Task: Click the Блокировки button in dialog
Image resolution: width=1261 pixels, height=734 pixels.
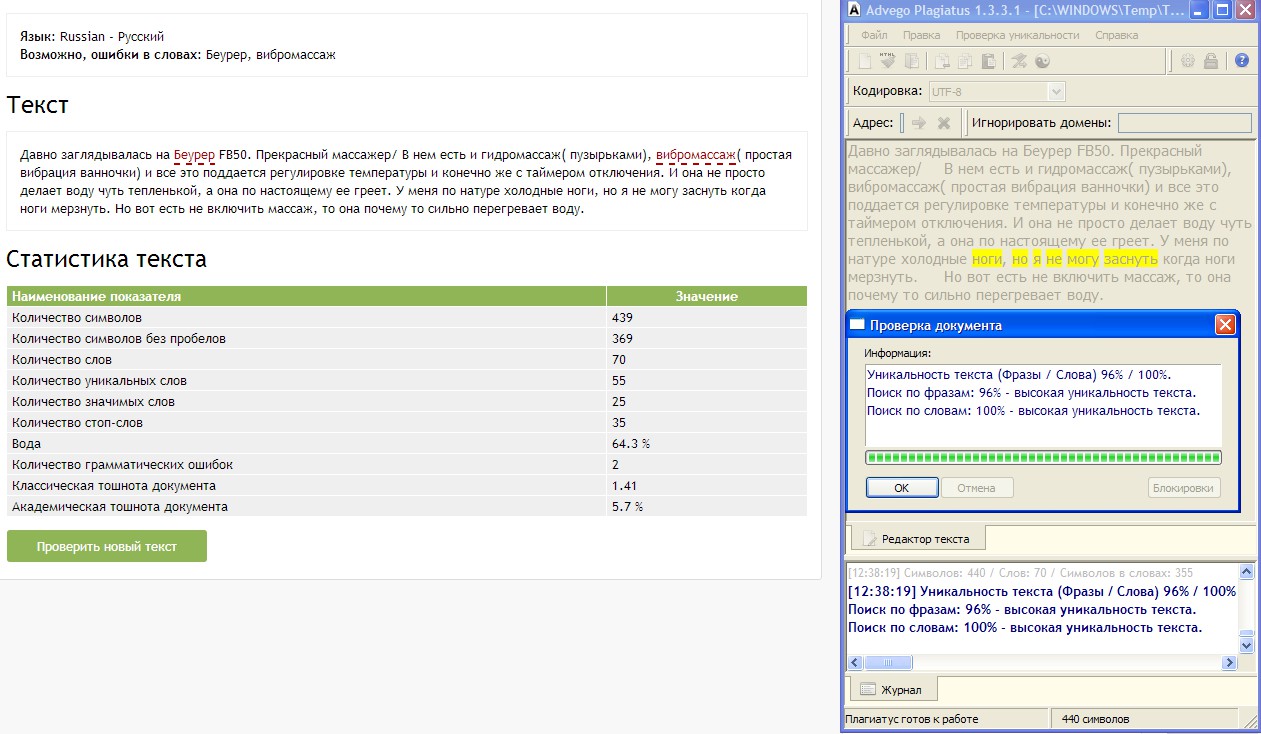Action: tap(1185, 488)
